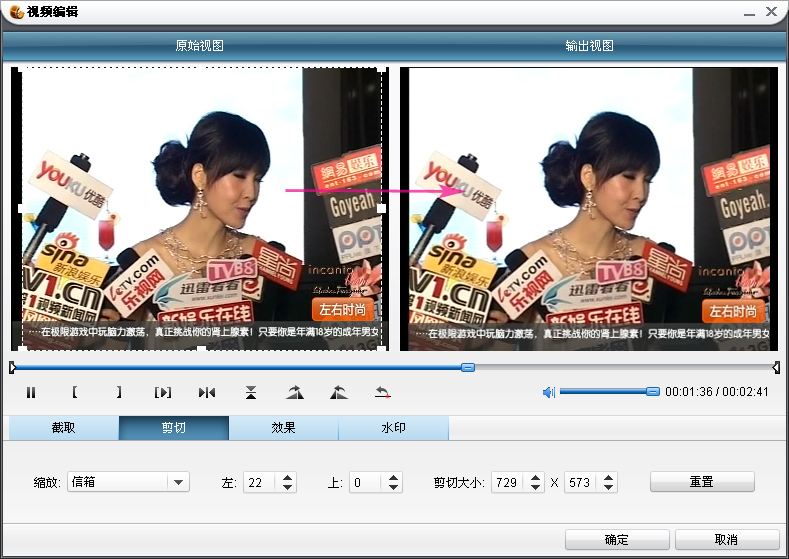
Task: Decrease the crop width 729
Action: pos(535,488)
